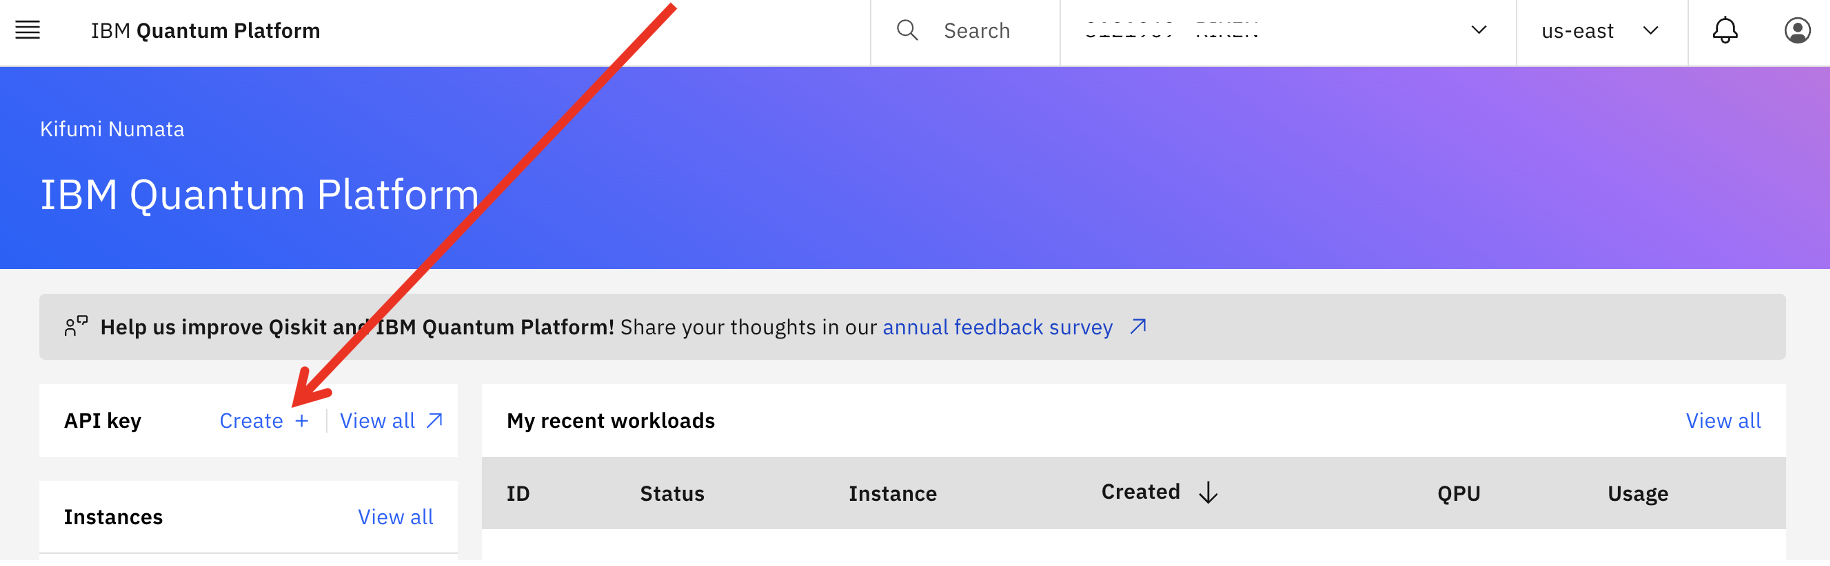The image size is (1830, 566).
Task: Sort by the Created column arrow
Action: click(1208, 492)
